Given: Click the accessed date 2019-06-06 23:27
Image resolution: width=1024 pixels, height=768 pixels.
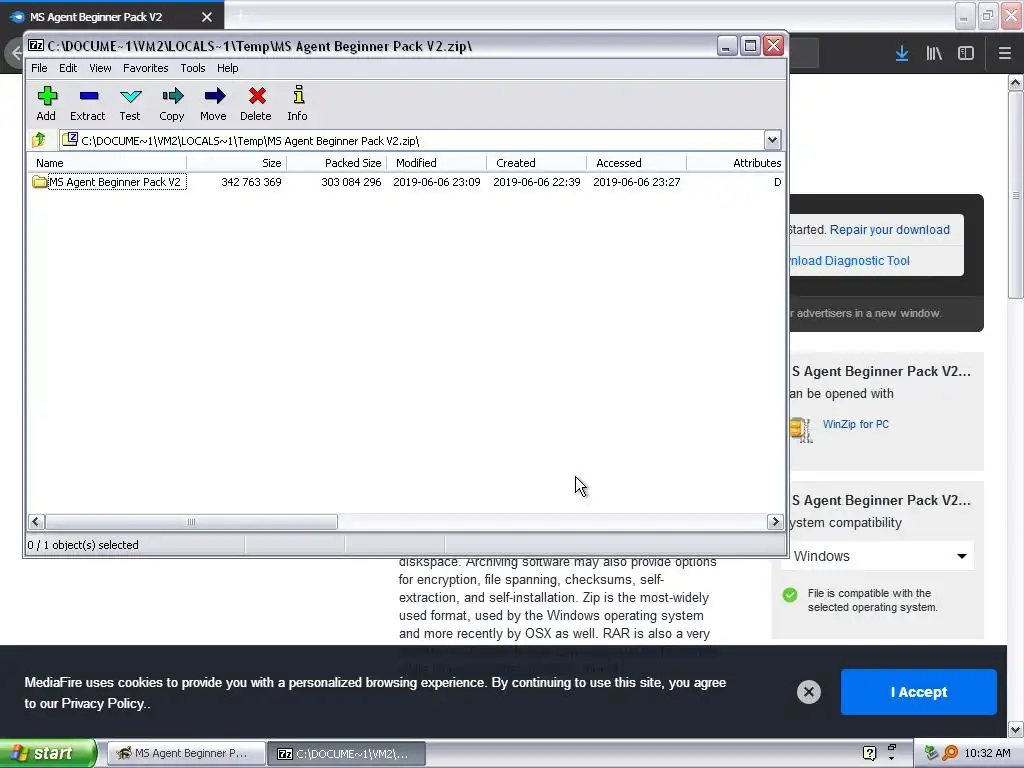Looking at the screenshot, I should 637,182.
